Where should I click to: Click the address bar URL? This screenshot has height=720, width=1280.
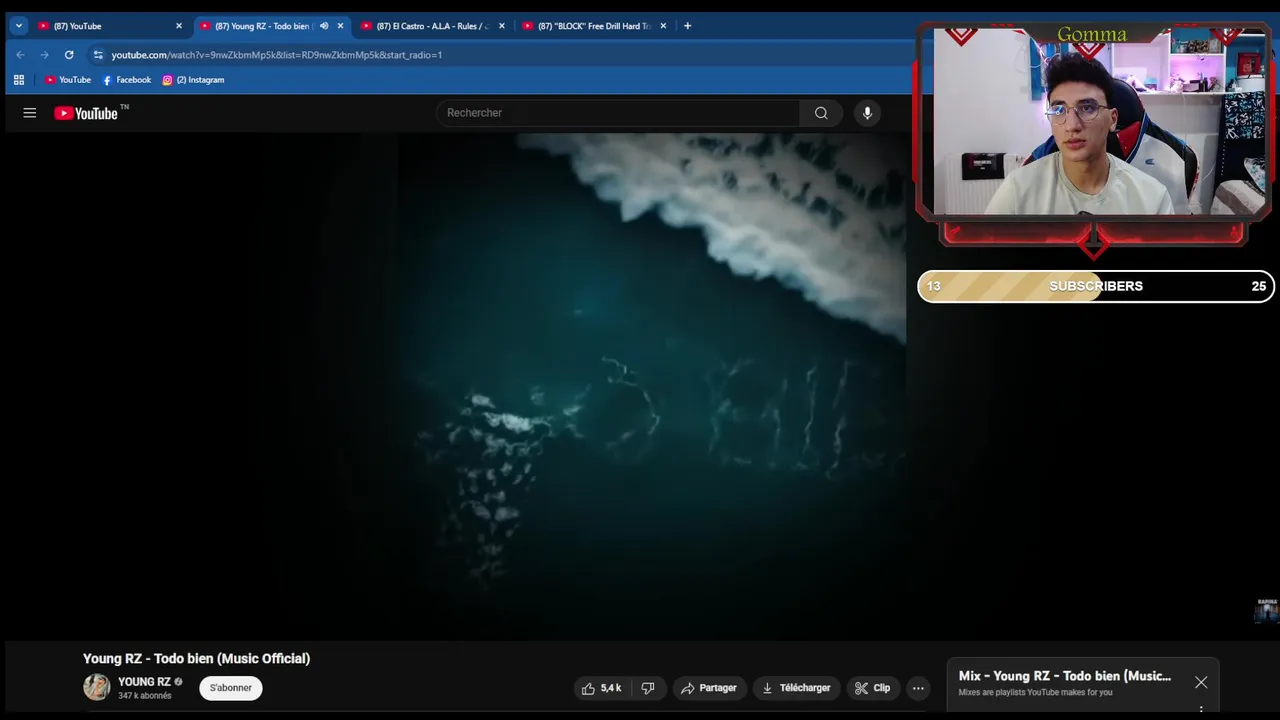pyautogui.click(x=277, y=55)
